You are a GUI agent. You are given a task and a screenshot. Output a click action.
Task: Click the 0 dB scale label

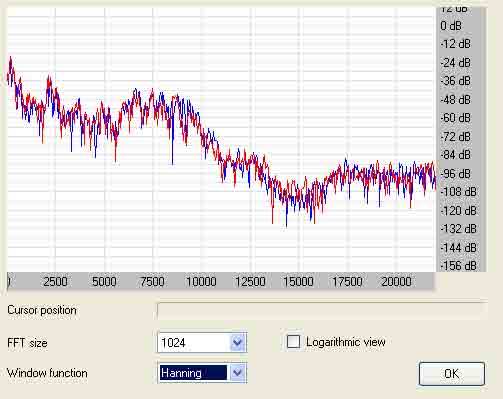pyautogui.click(x=451, y=26)
